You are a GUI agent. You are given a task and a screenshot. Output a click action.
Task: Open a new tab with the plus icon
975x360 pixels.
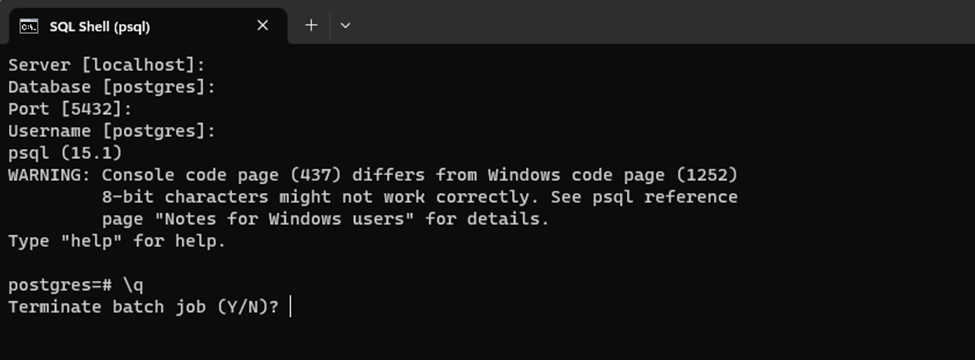click(311, 25)
